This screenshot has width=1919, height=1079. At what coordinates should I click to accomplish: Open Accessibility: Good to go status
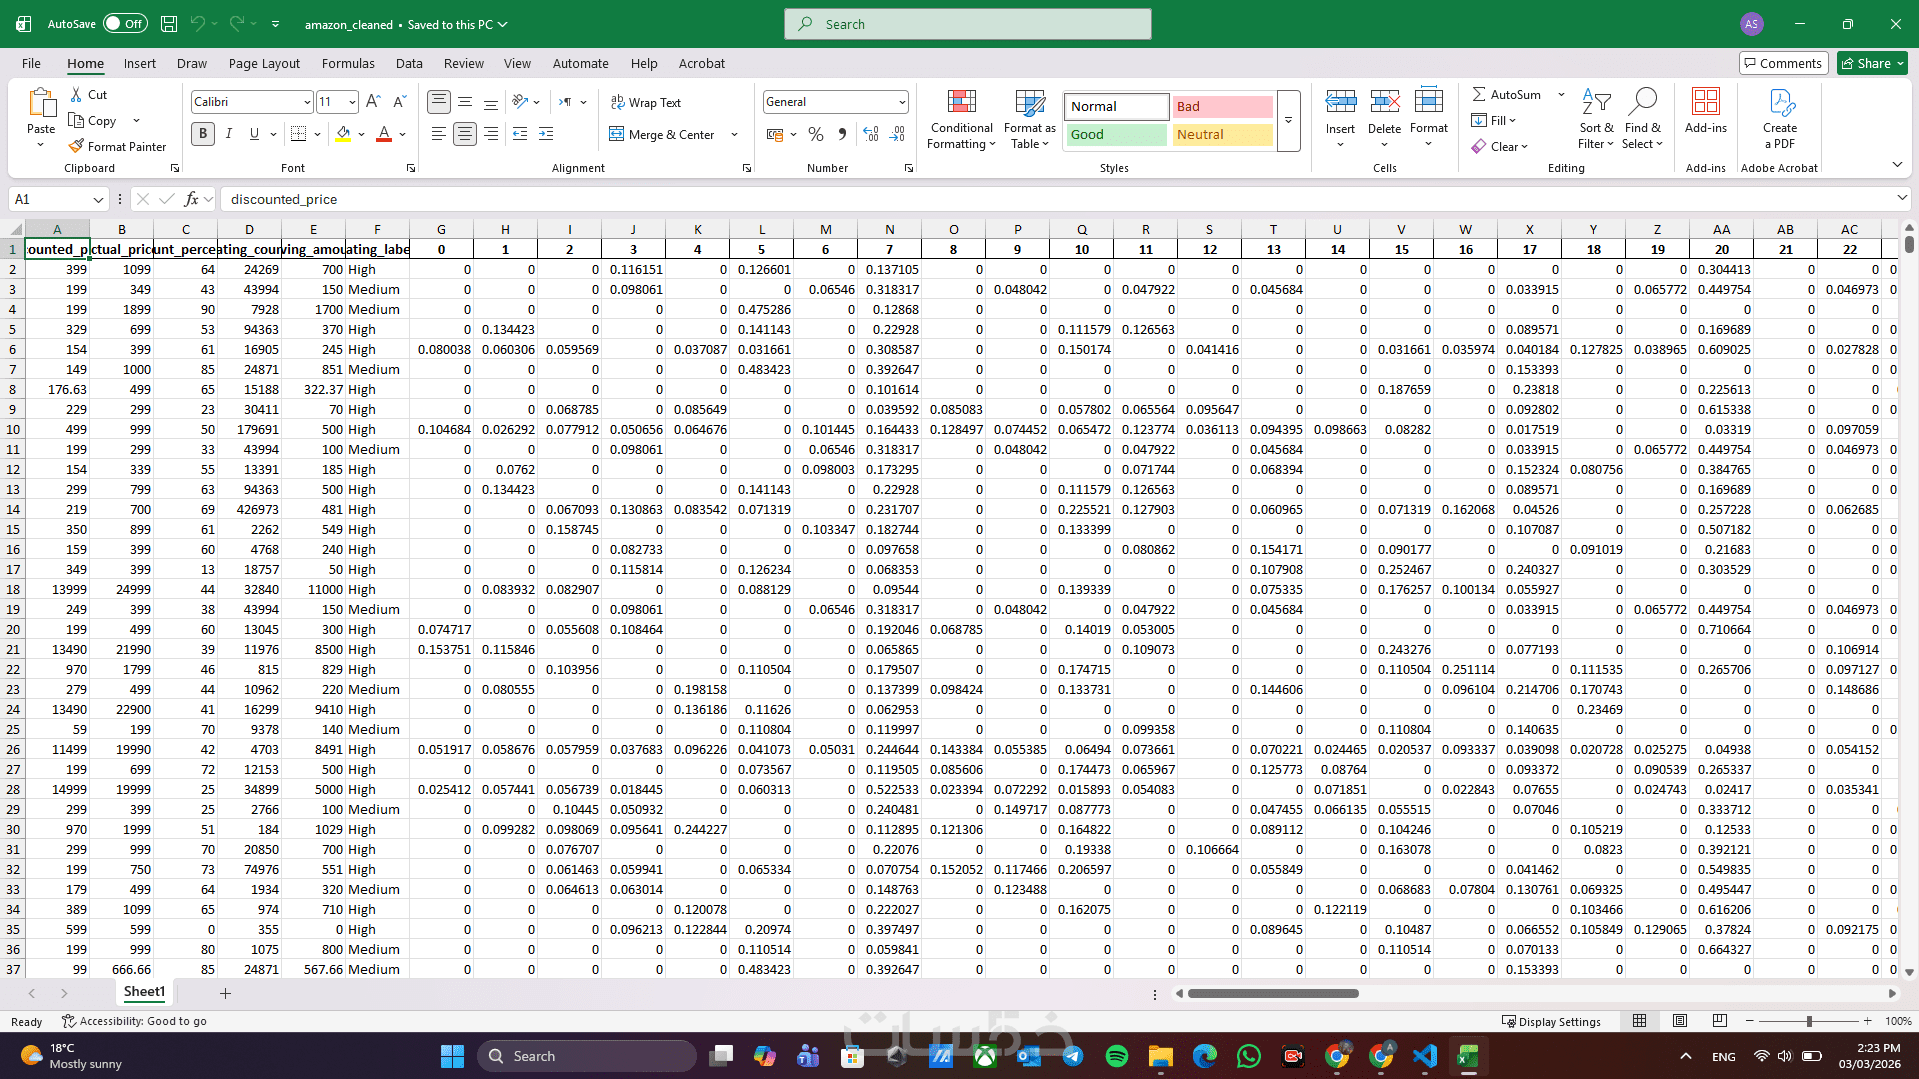pos(134,1021)
